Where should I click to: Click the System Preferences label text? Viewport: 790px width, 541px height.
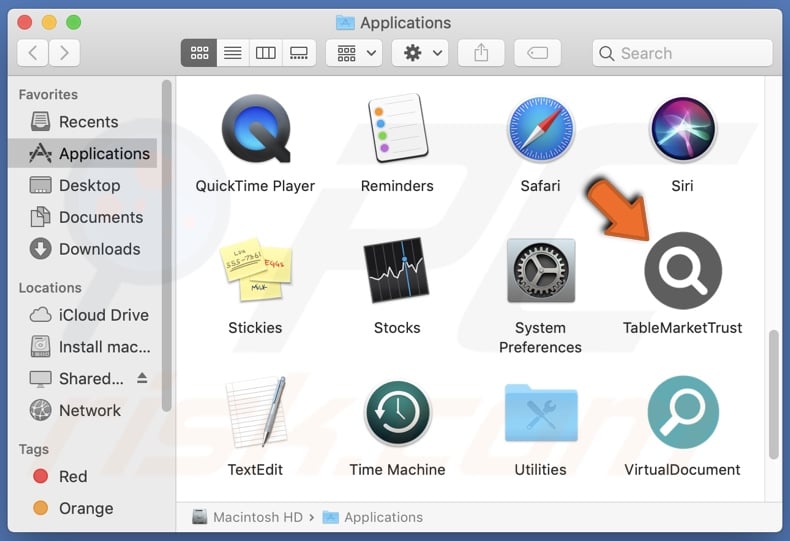point(540,337)
